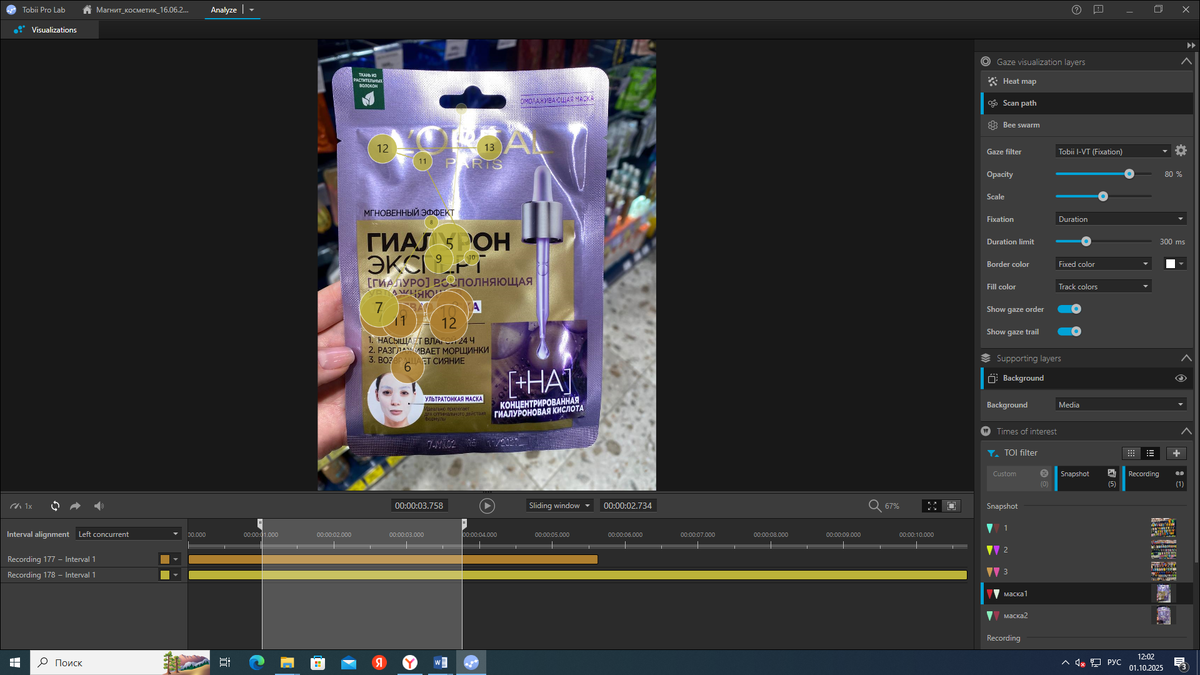Open the Border color Fixed color dropdown
1200x675 pixels.
pyautogui.click(x=1105, y=264)
